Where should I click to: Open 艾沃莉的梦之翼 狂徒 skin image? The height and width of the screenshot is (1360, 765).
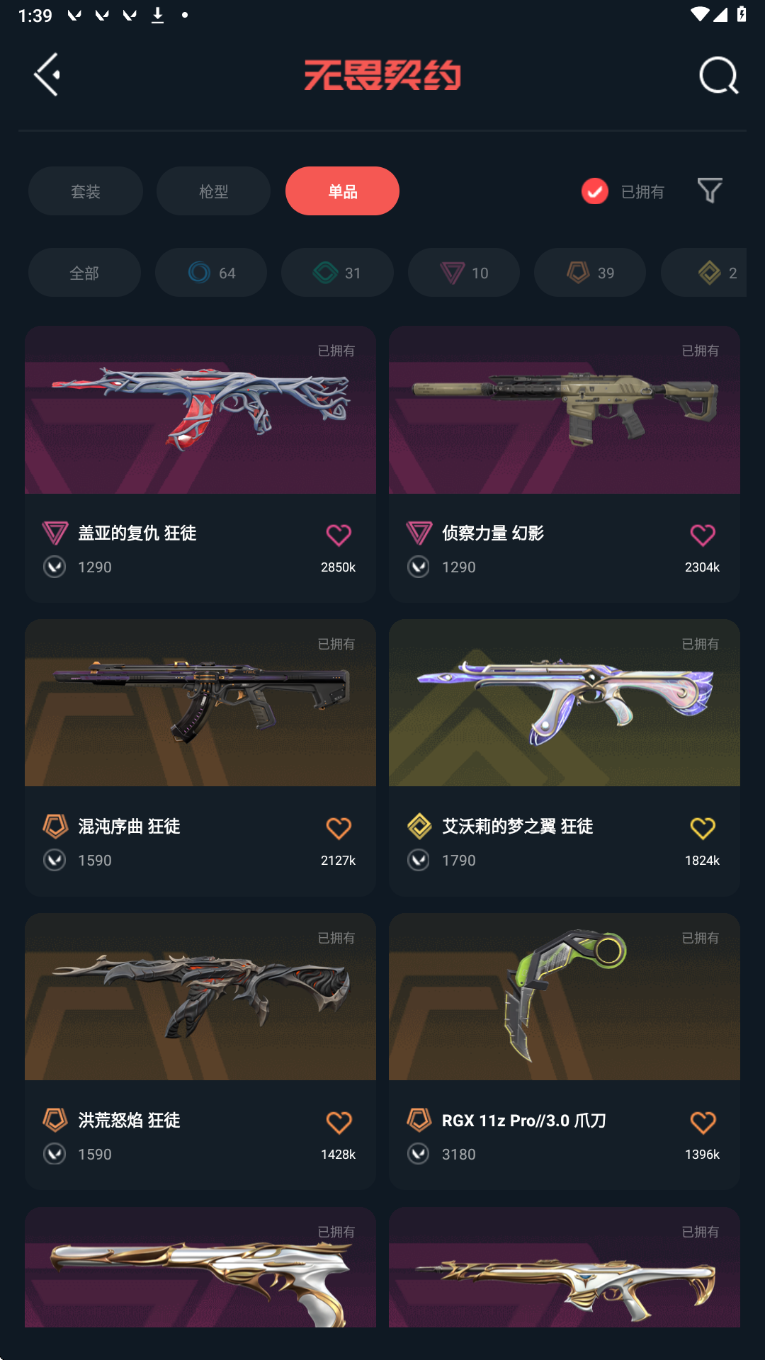click(564, 702)
